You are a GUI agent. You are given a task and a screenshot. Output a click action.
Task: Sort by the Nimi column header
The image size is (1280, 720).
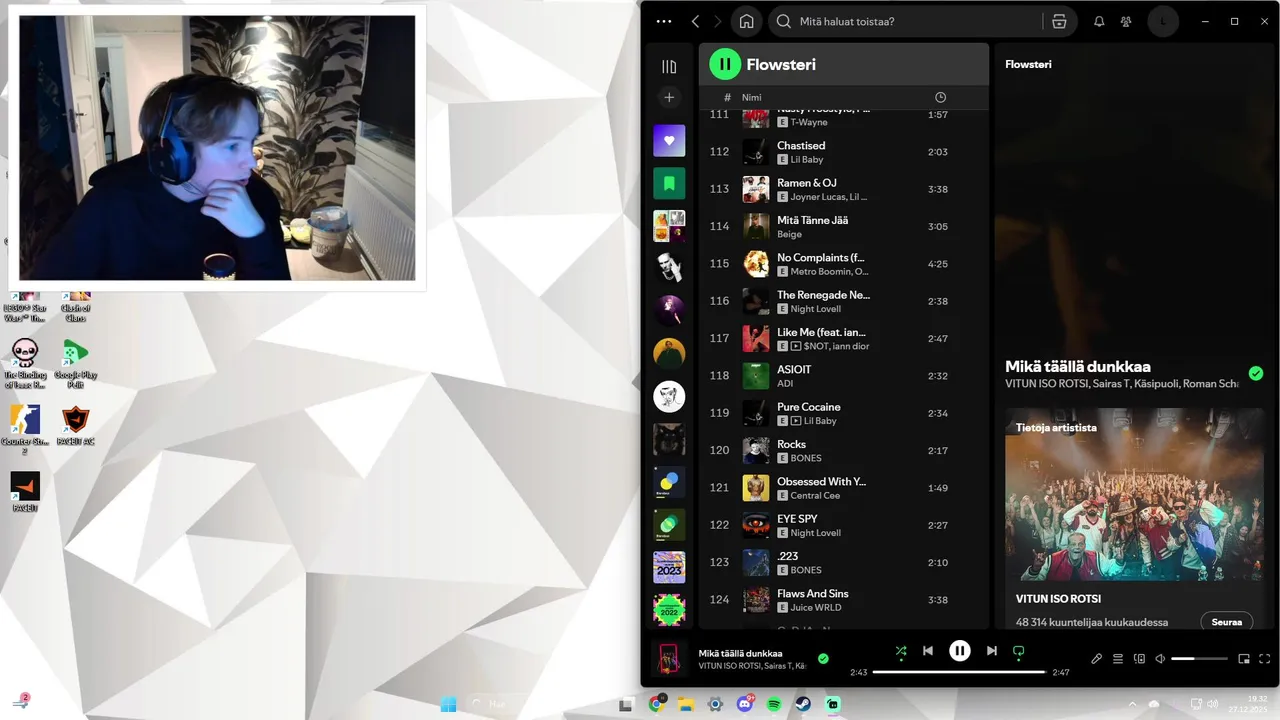tap(751, 97)
